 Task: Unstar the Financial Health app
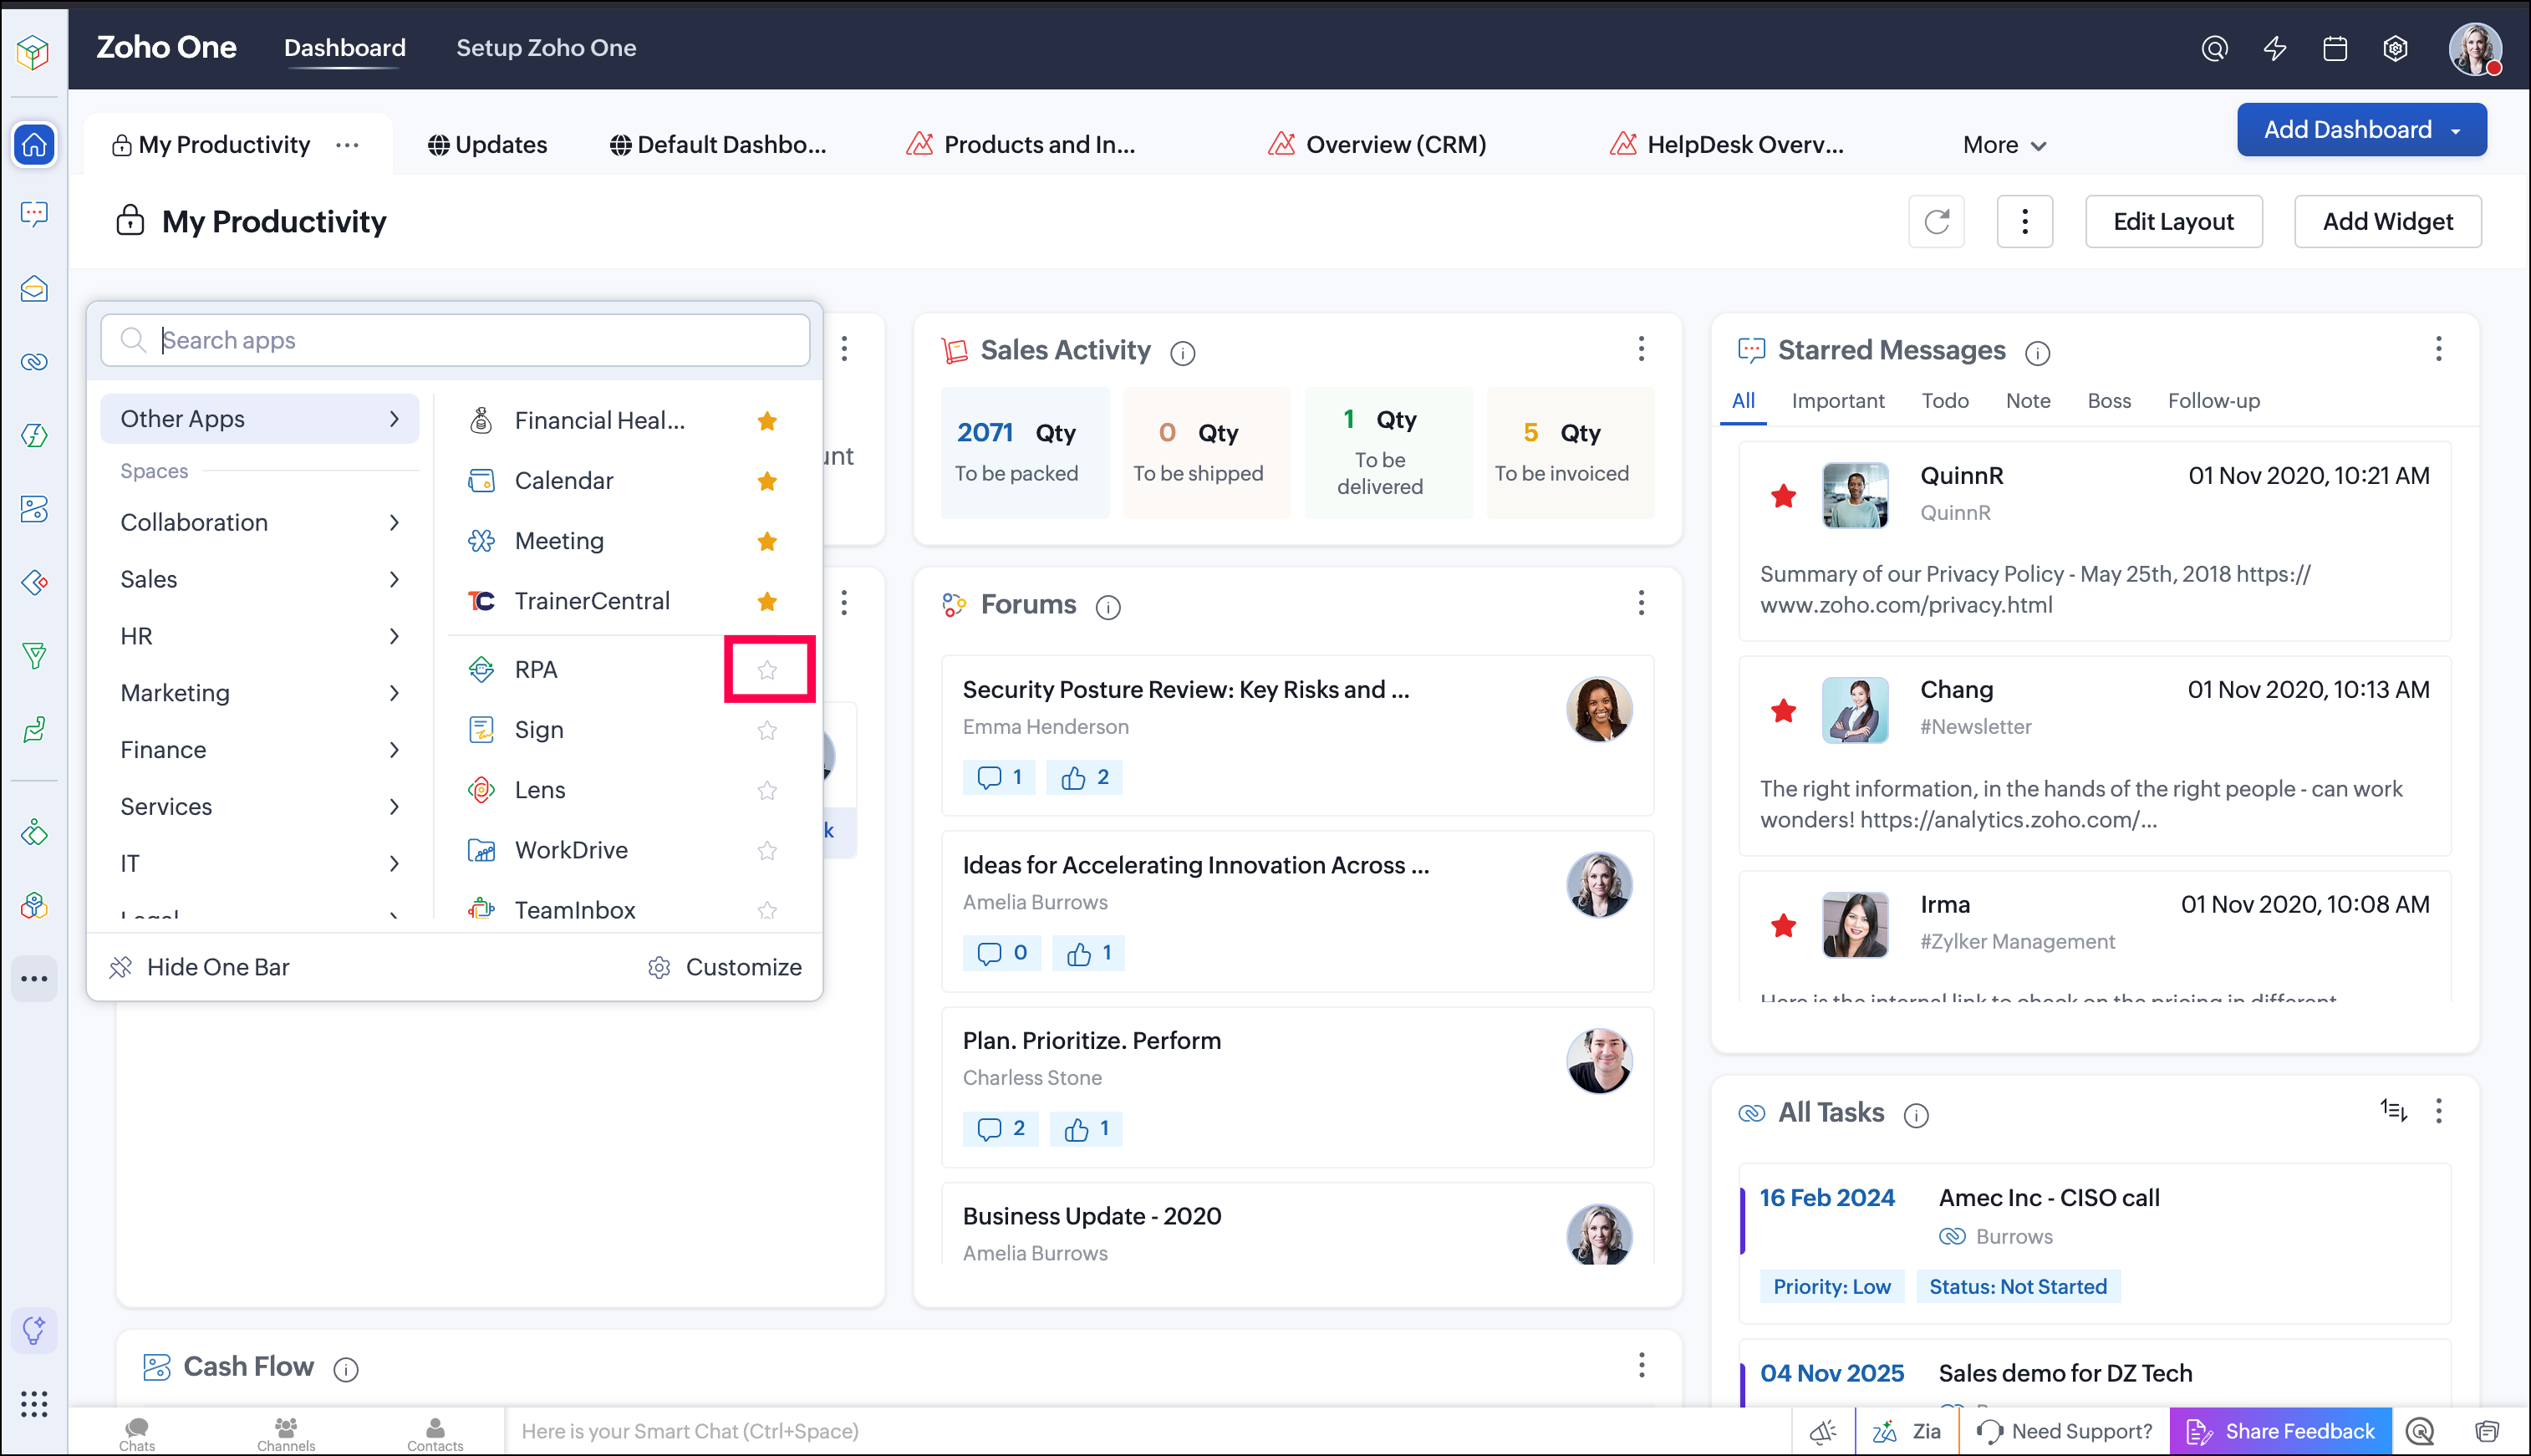pyautogui.click(x=767, y=421)
